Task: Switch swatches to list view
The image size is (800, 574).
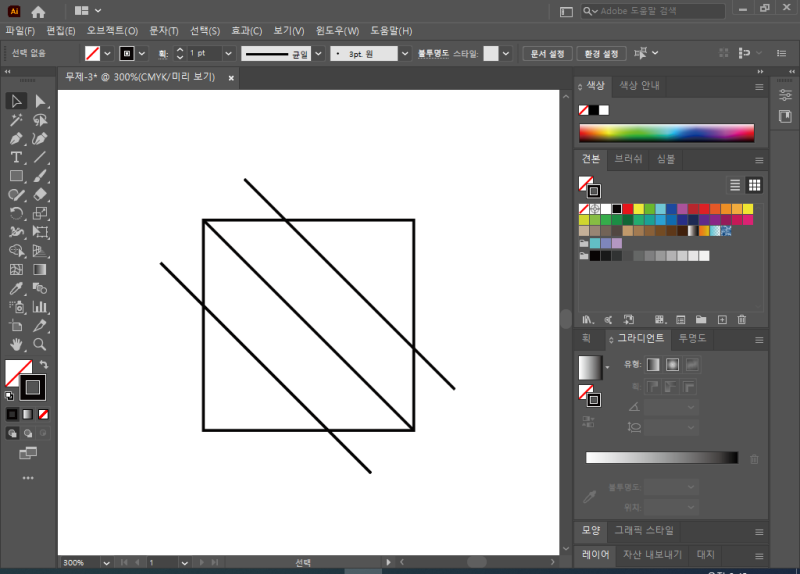Action: pos(735,185)
